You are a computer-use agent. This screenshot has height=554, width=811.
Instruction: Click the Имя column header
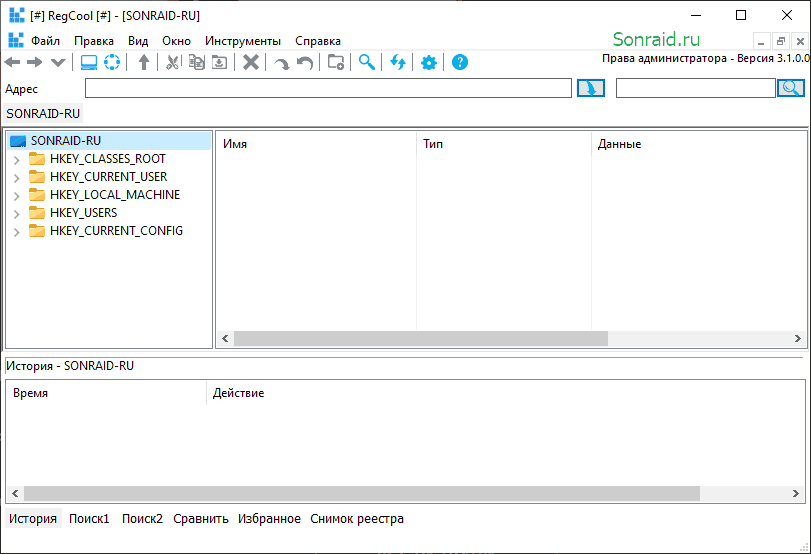[316, 144]
